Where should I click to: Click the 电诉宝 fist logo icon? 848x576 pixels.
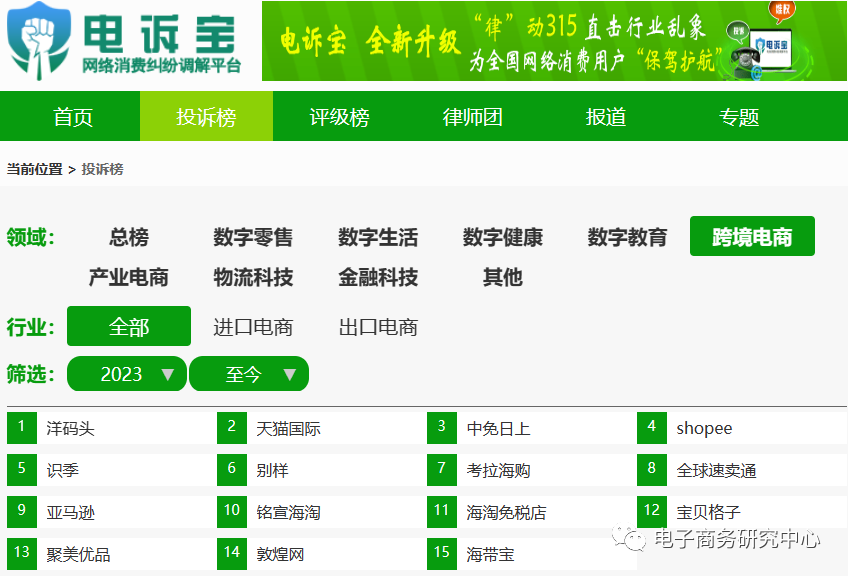click(37, 40)
